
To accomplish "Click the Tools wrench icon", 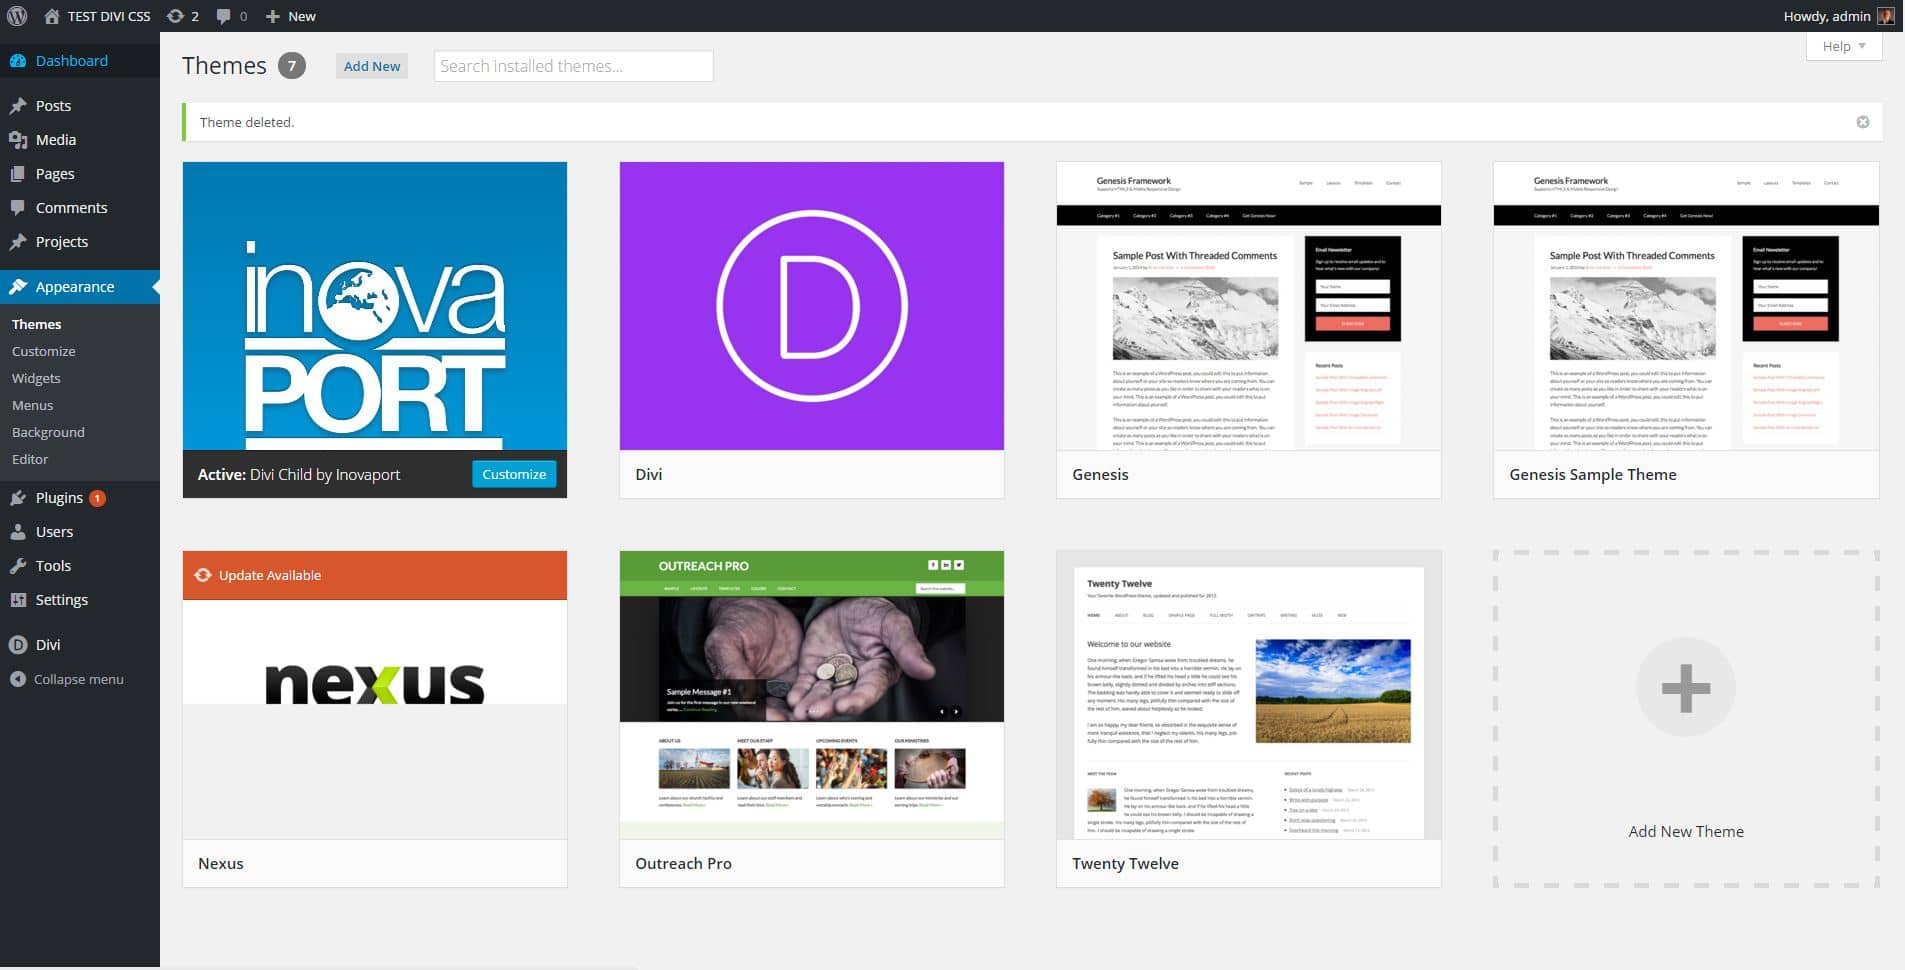I will coord(18,566).
